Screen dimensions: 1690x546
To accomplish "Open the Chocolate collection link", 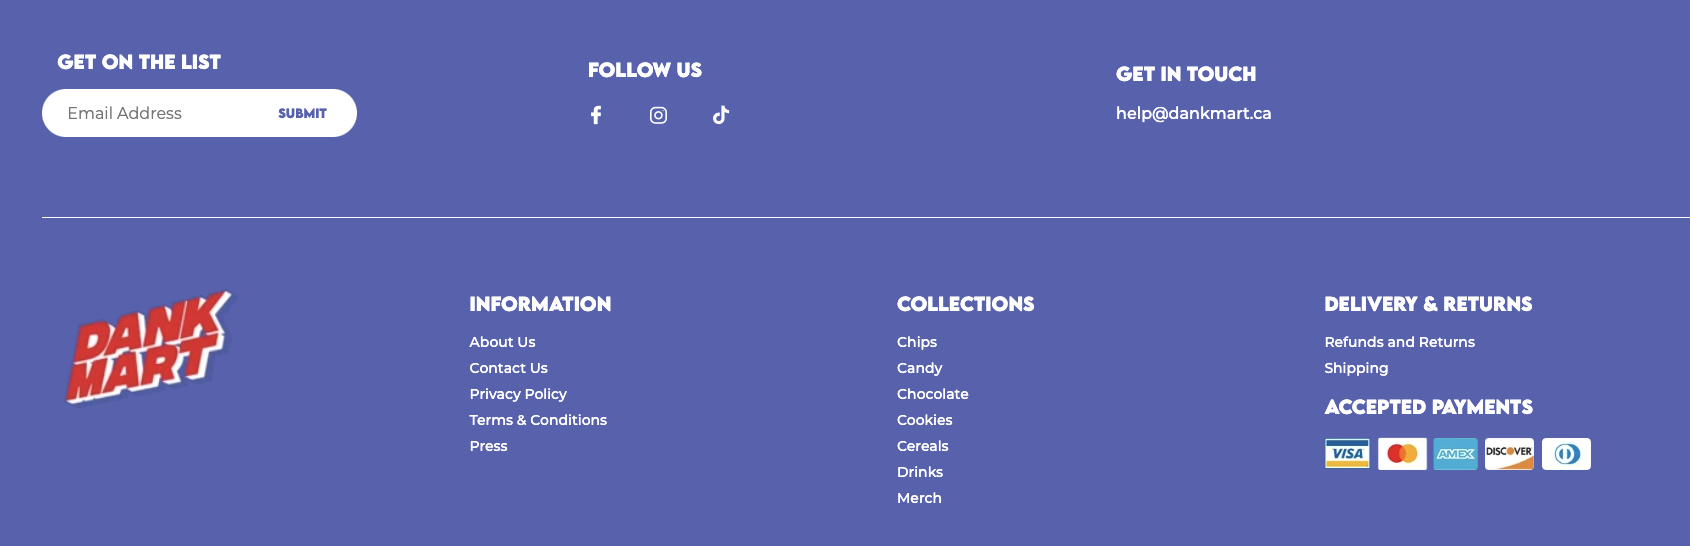I will pos(933,394).
